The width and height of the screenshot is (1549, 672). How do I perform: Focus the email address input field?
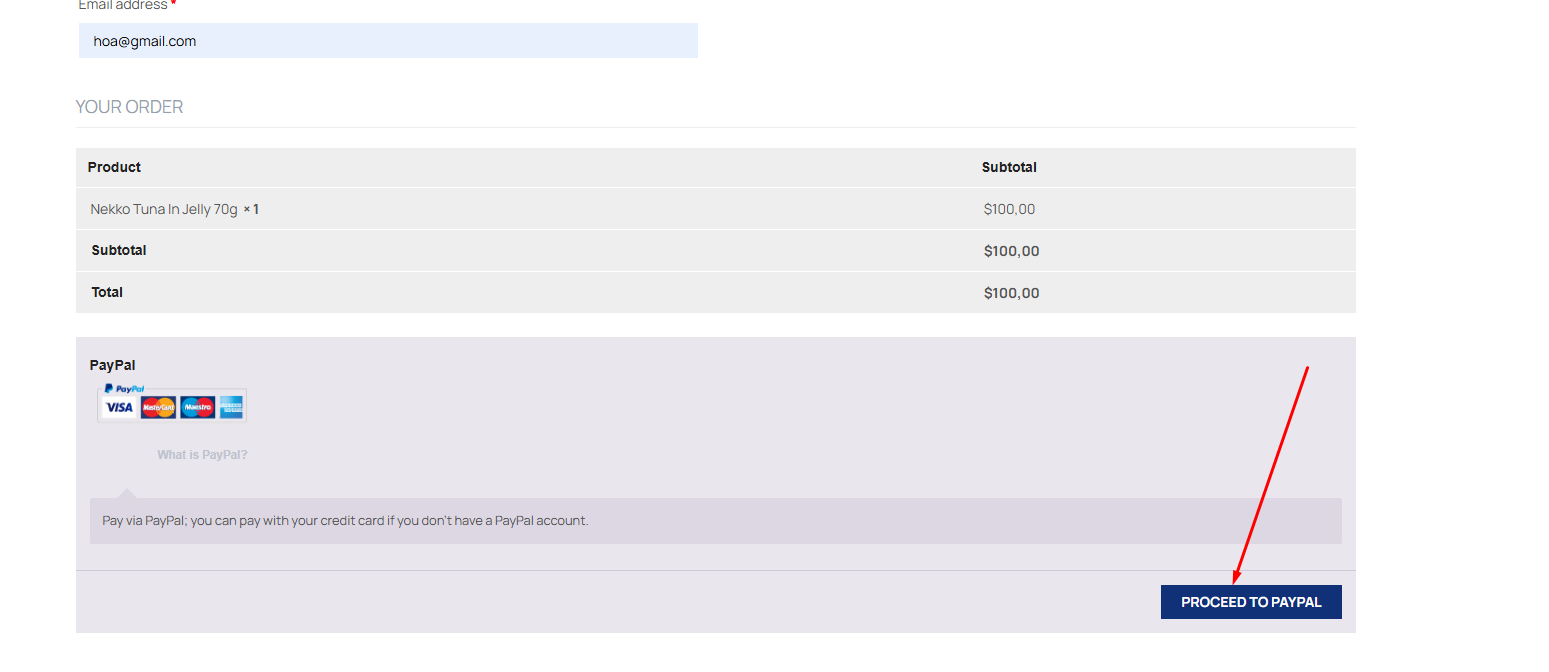click(388, 41)
